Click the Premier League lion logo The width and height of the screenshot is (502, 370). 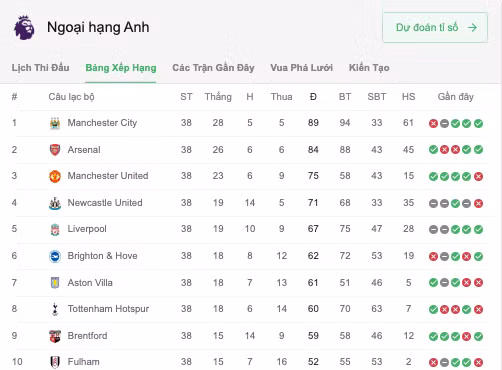click(x=24, y=28)
